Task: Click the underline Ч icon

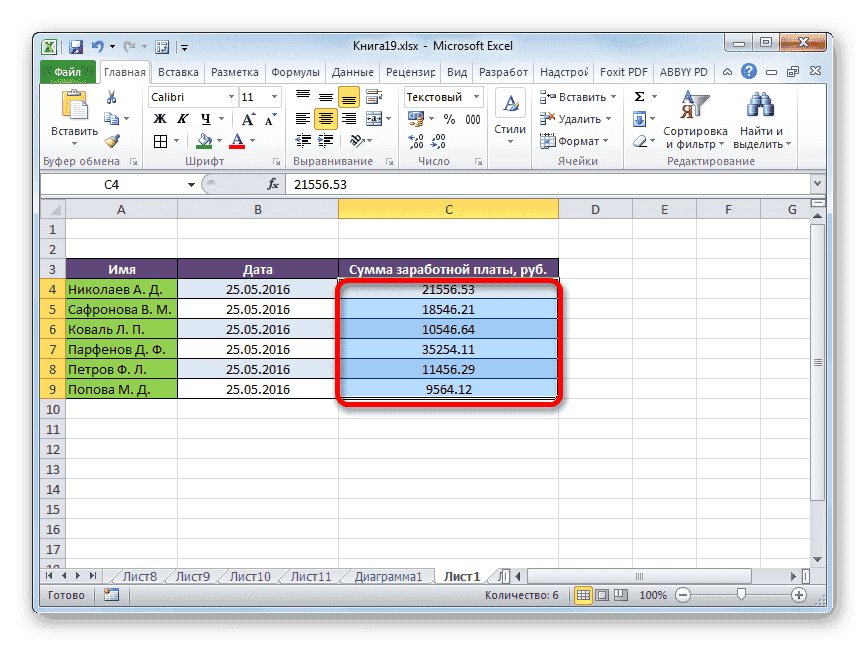Action: pos(207,118)
